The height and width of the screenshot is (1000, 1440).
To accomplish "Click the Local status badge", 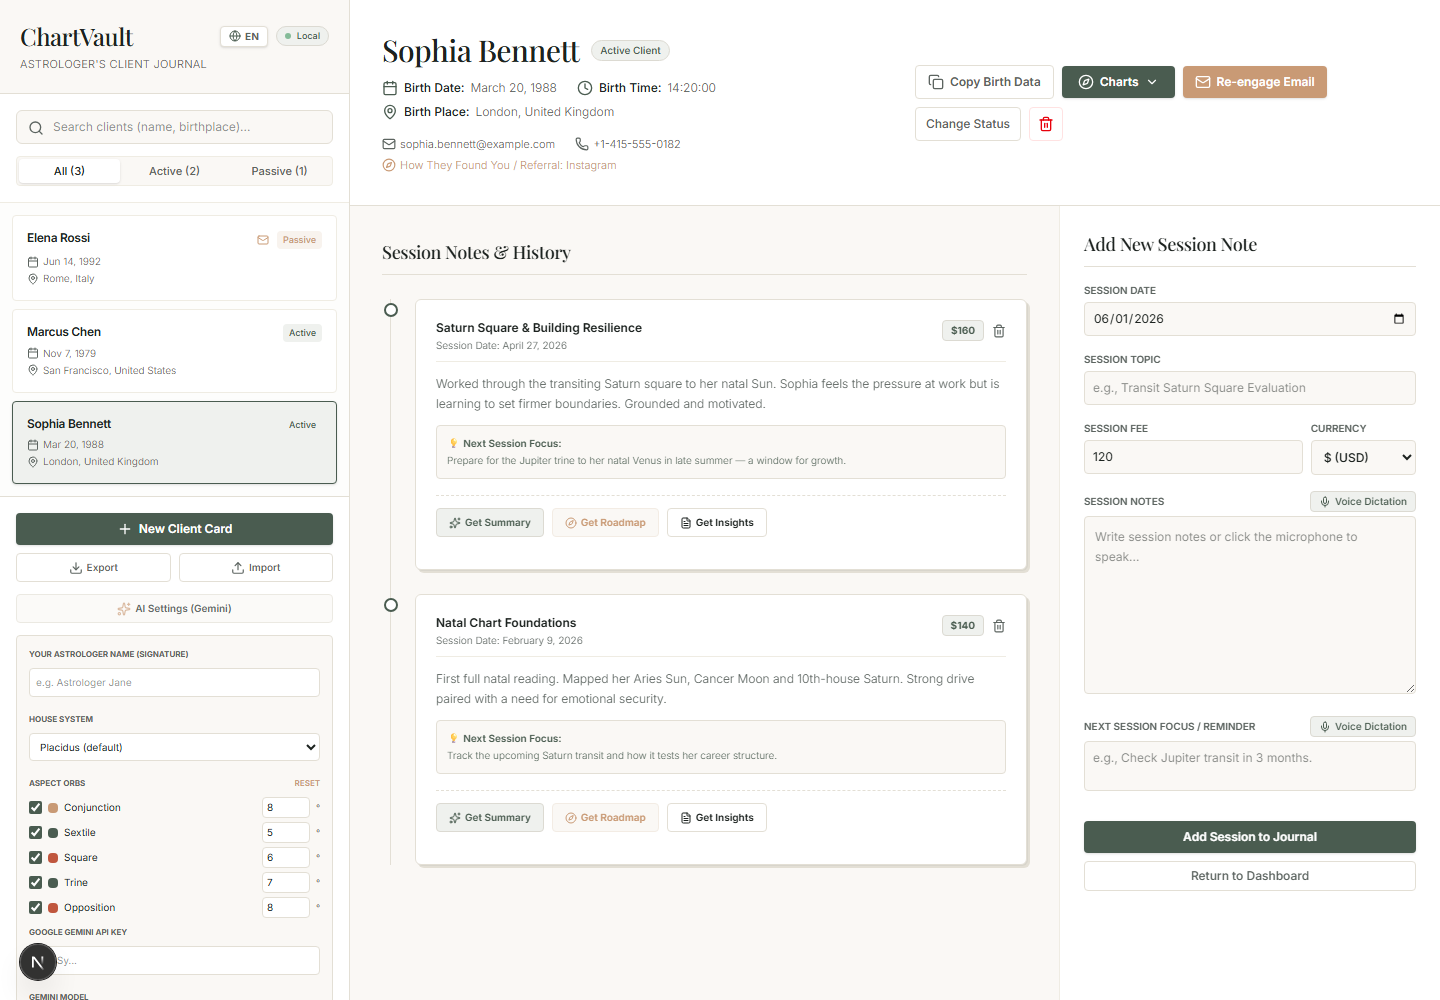I will (302, 36).
